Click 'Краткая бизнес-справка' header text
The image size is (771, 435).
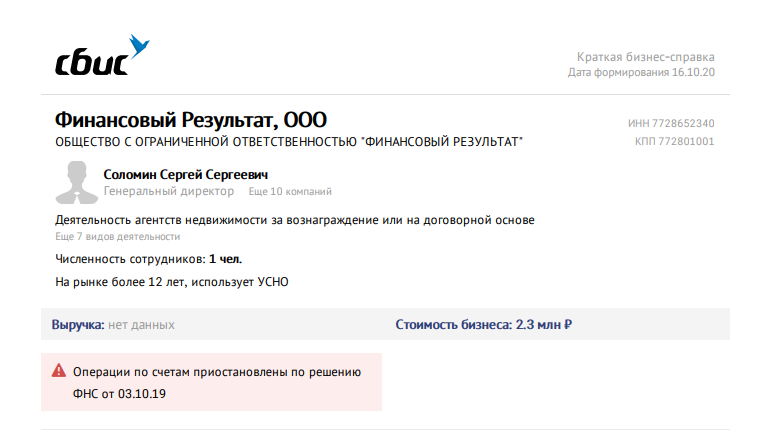pos(646,57)
